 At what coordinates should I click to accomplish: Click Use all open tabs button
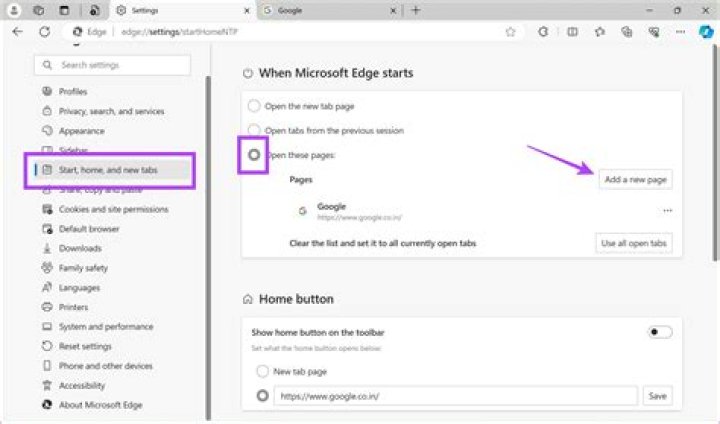pyautogui.click(x=634, y=243)
